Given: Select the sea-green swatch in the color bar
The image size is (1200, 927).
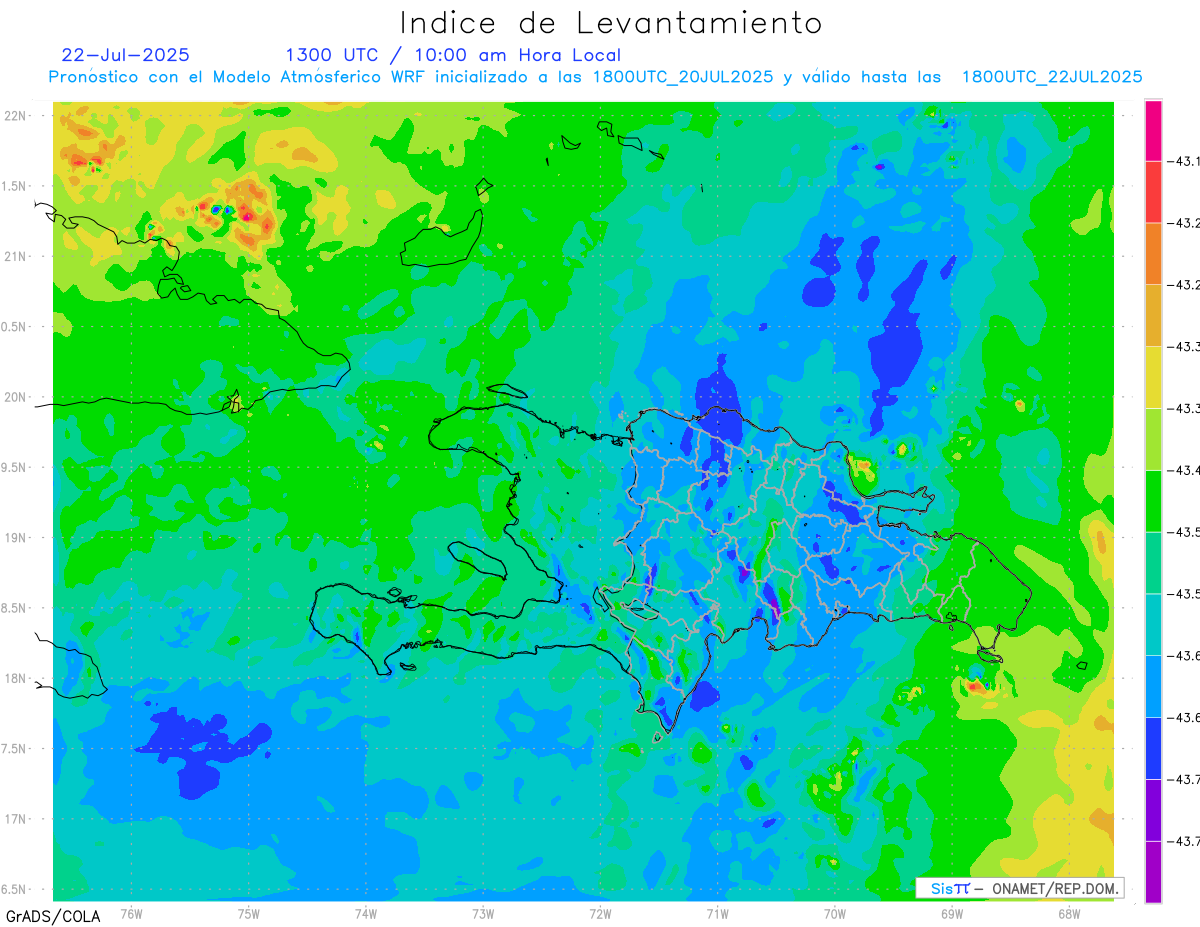Looking at the screenshot, I should [x=1153, y=562].
